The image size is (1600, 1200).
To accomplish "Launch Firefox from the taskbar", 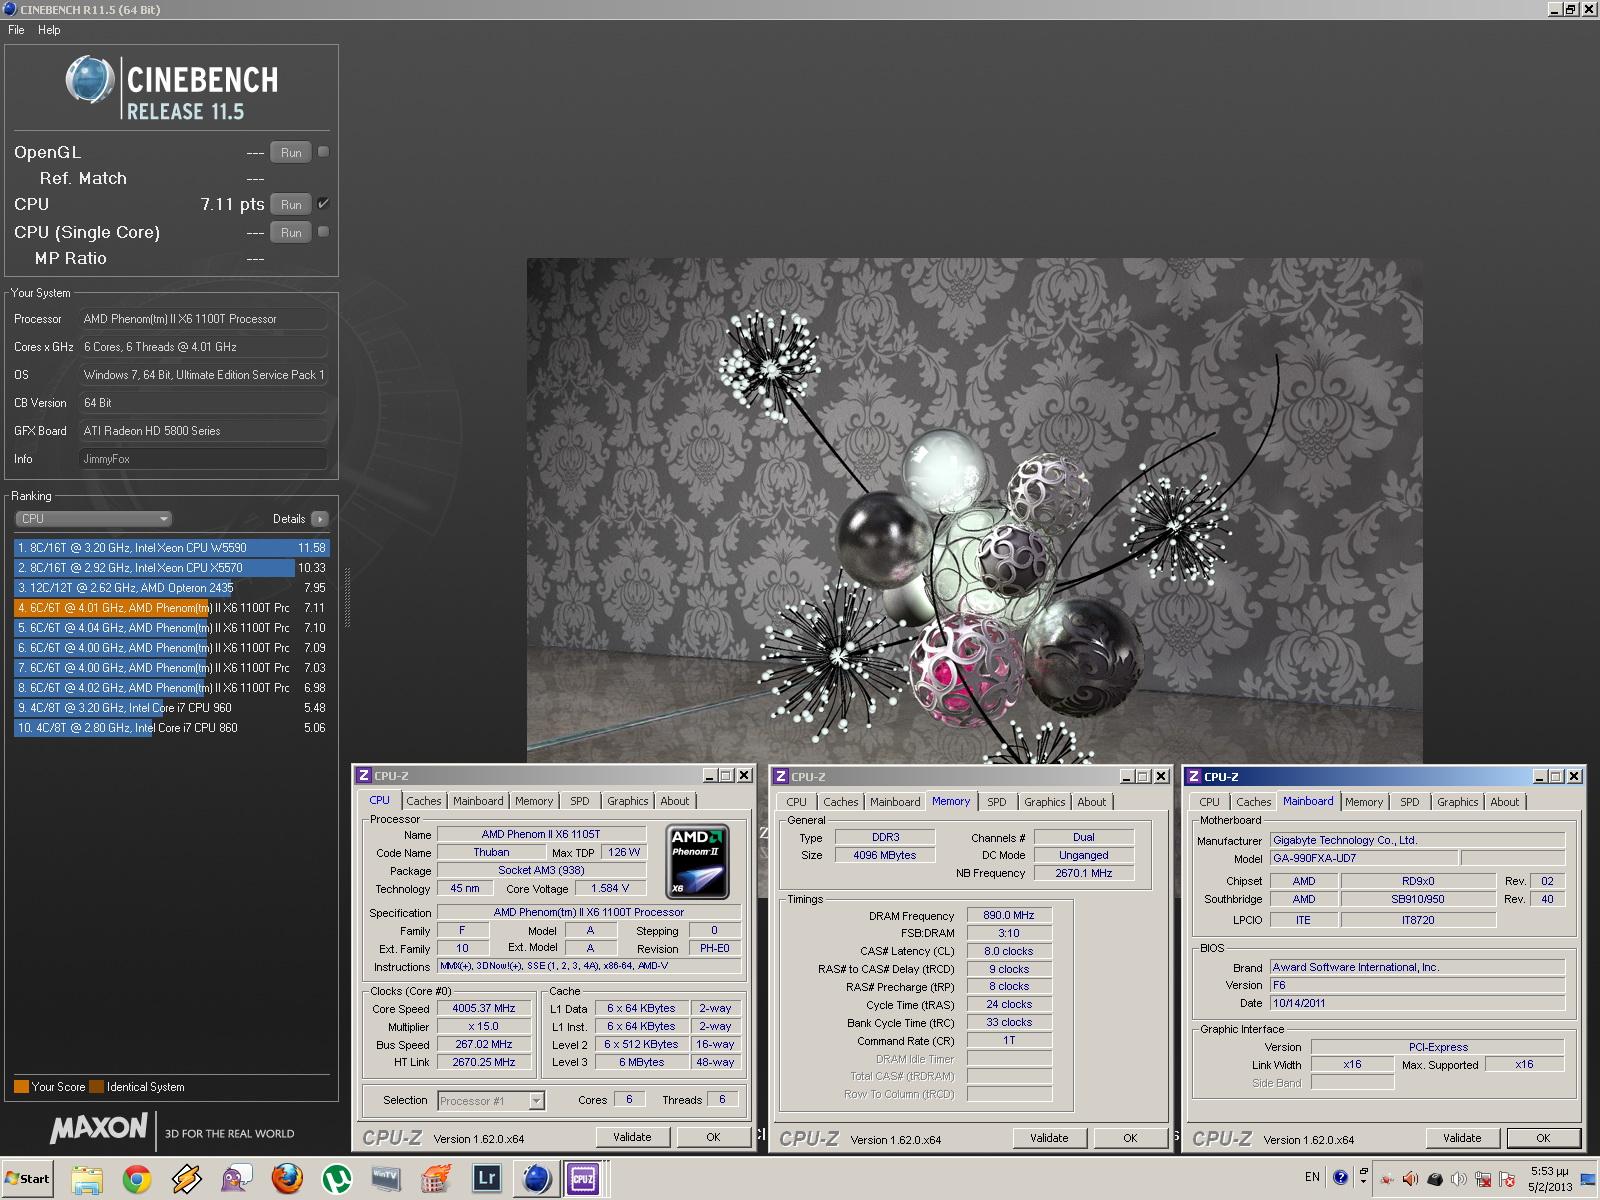I will pyautogui.click(x=287, y=1179).
